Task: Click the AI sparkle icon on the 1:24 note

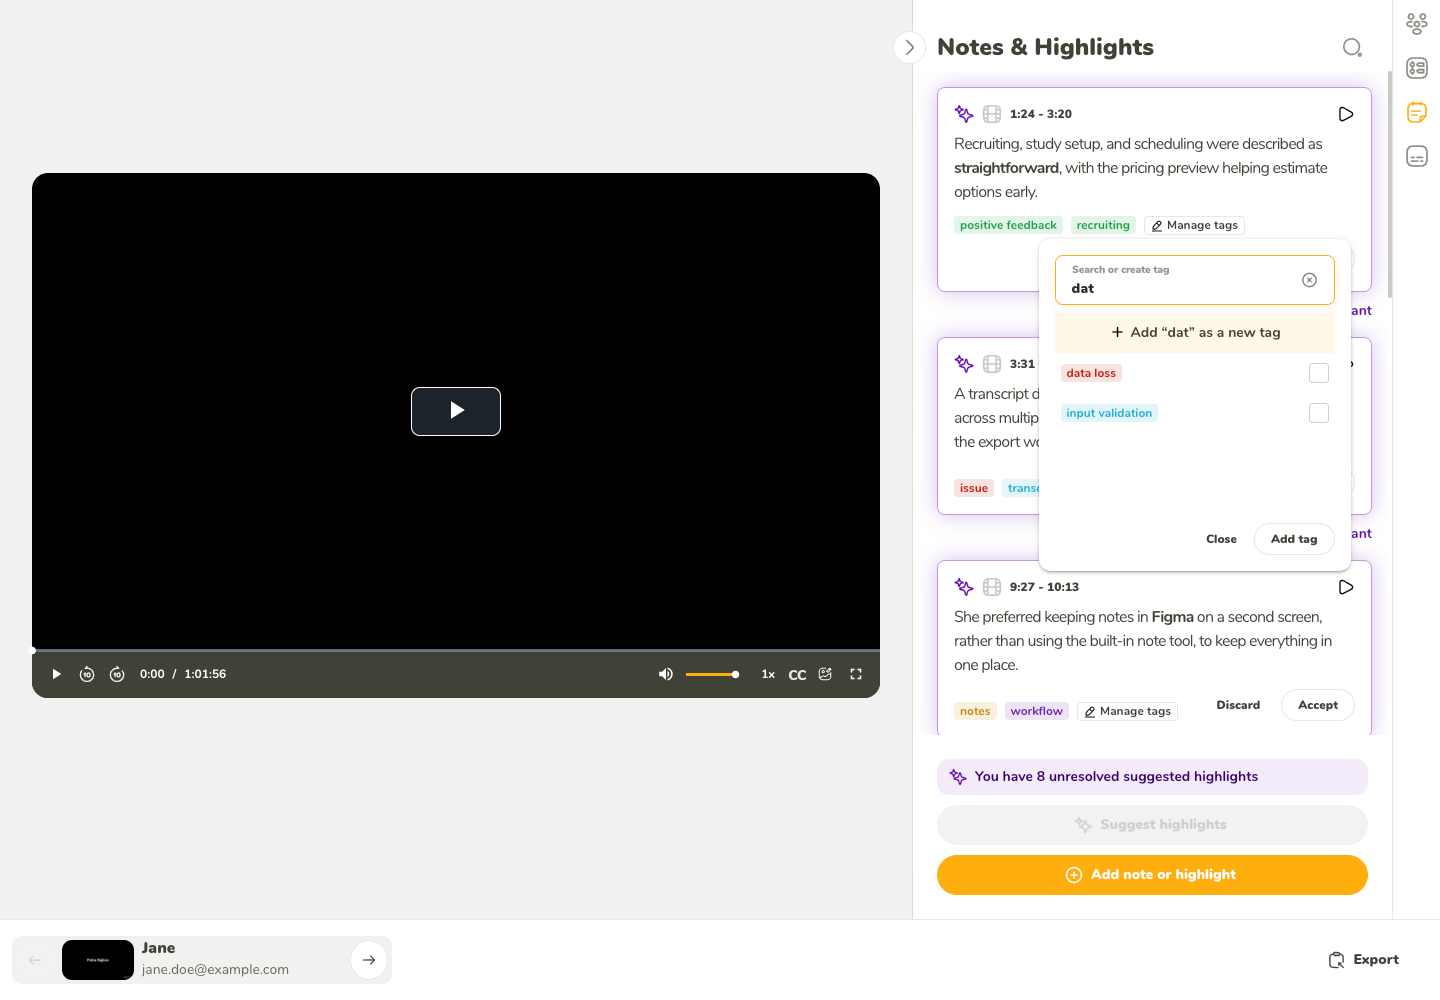Action: [964, 114]
